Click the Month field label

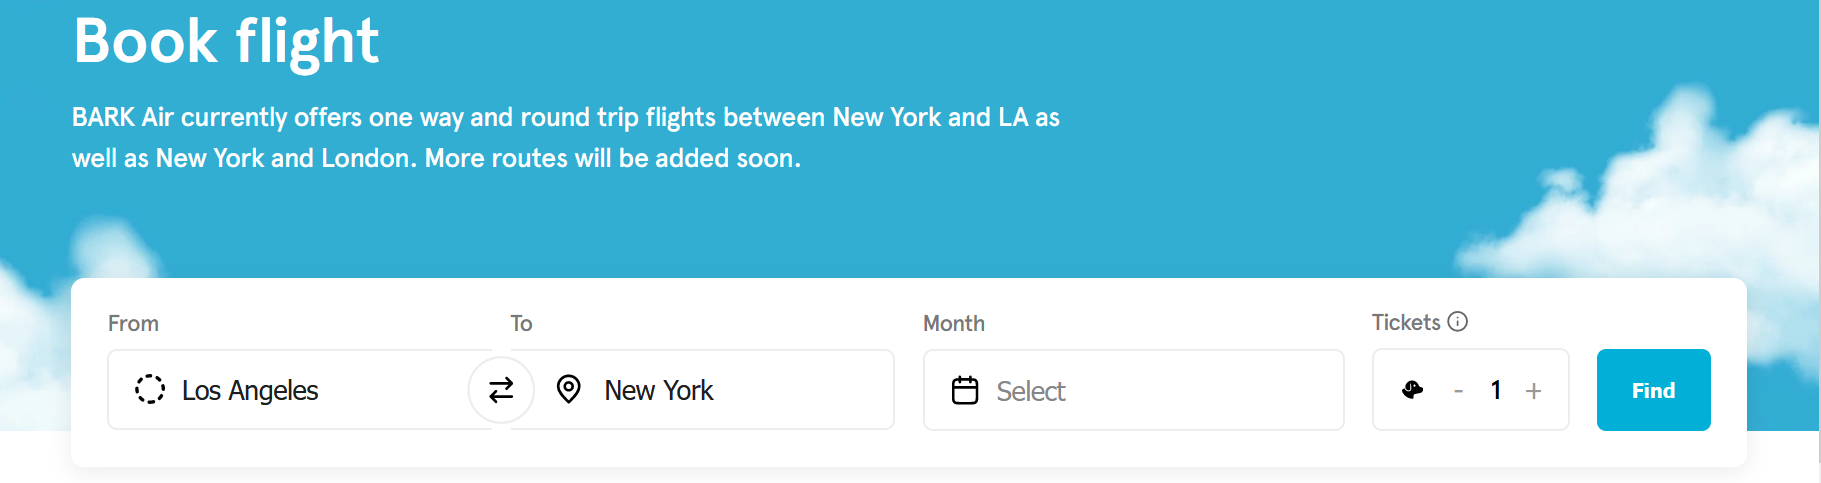954,323
